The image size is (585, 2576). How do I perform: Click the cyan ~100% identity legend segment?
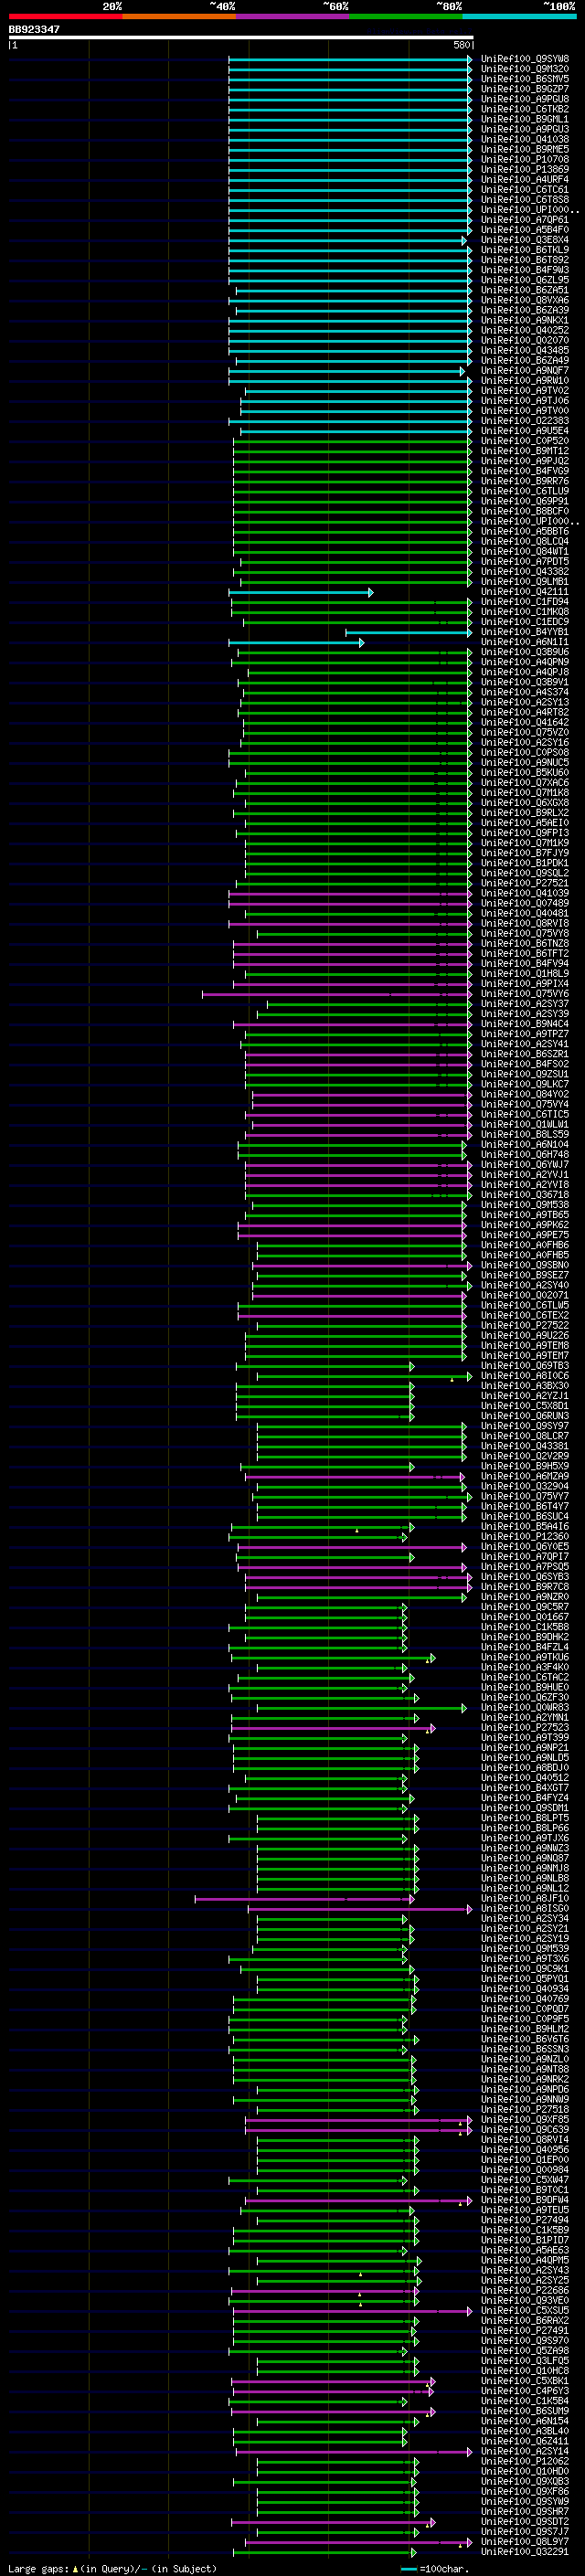pyautogui.click(x=519, y=16)
